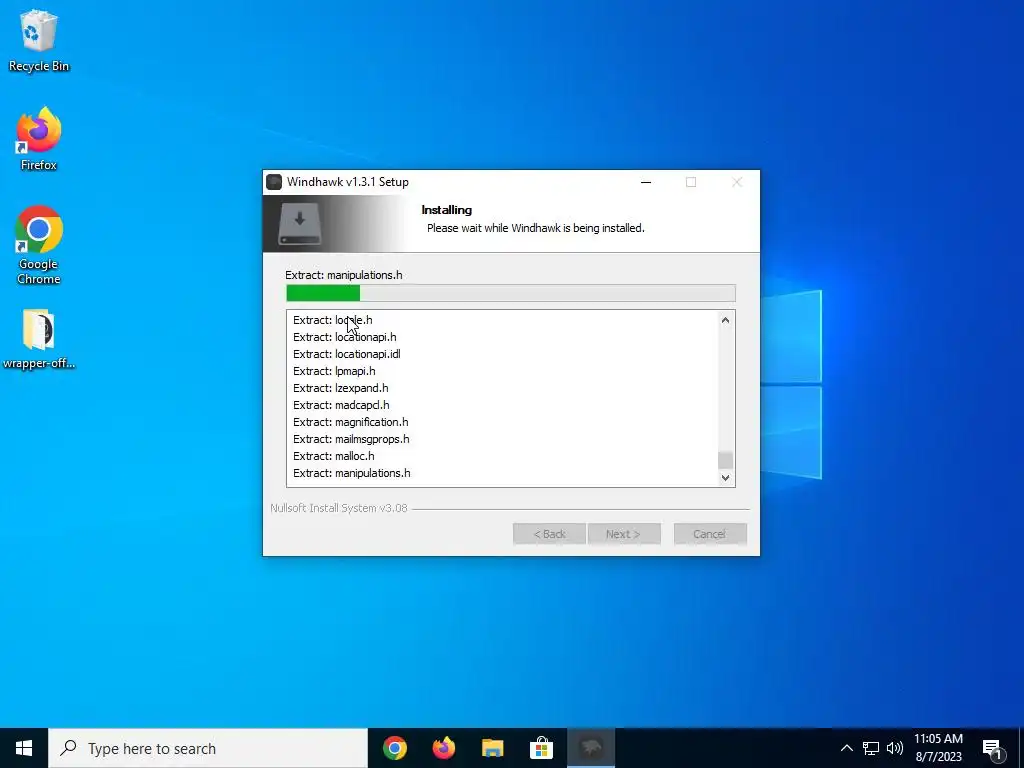The image size is (1024, 768).
Task: Select the 'Extract: malloc.h' log line
Action: [x=334, y=456]
